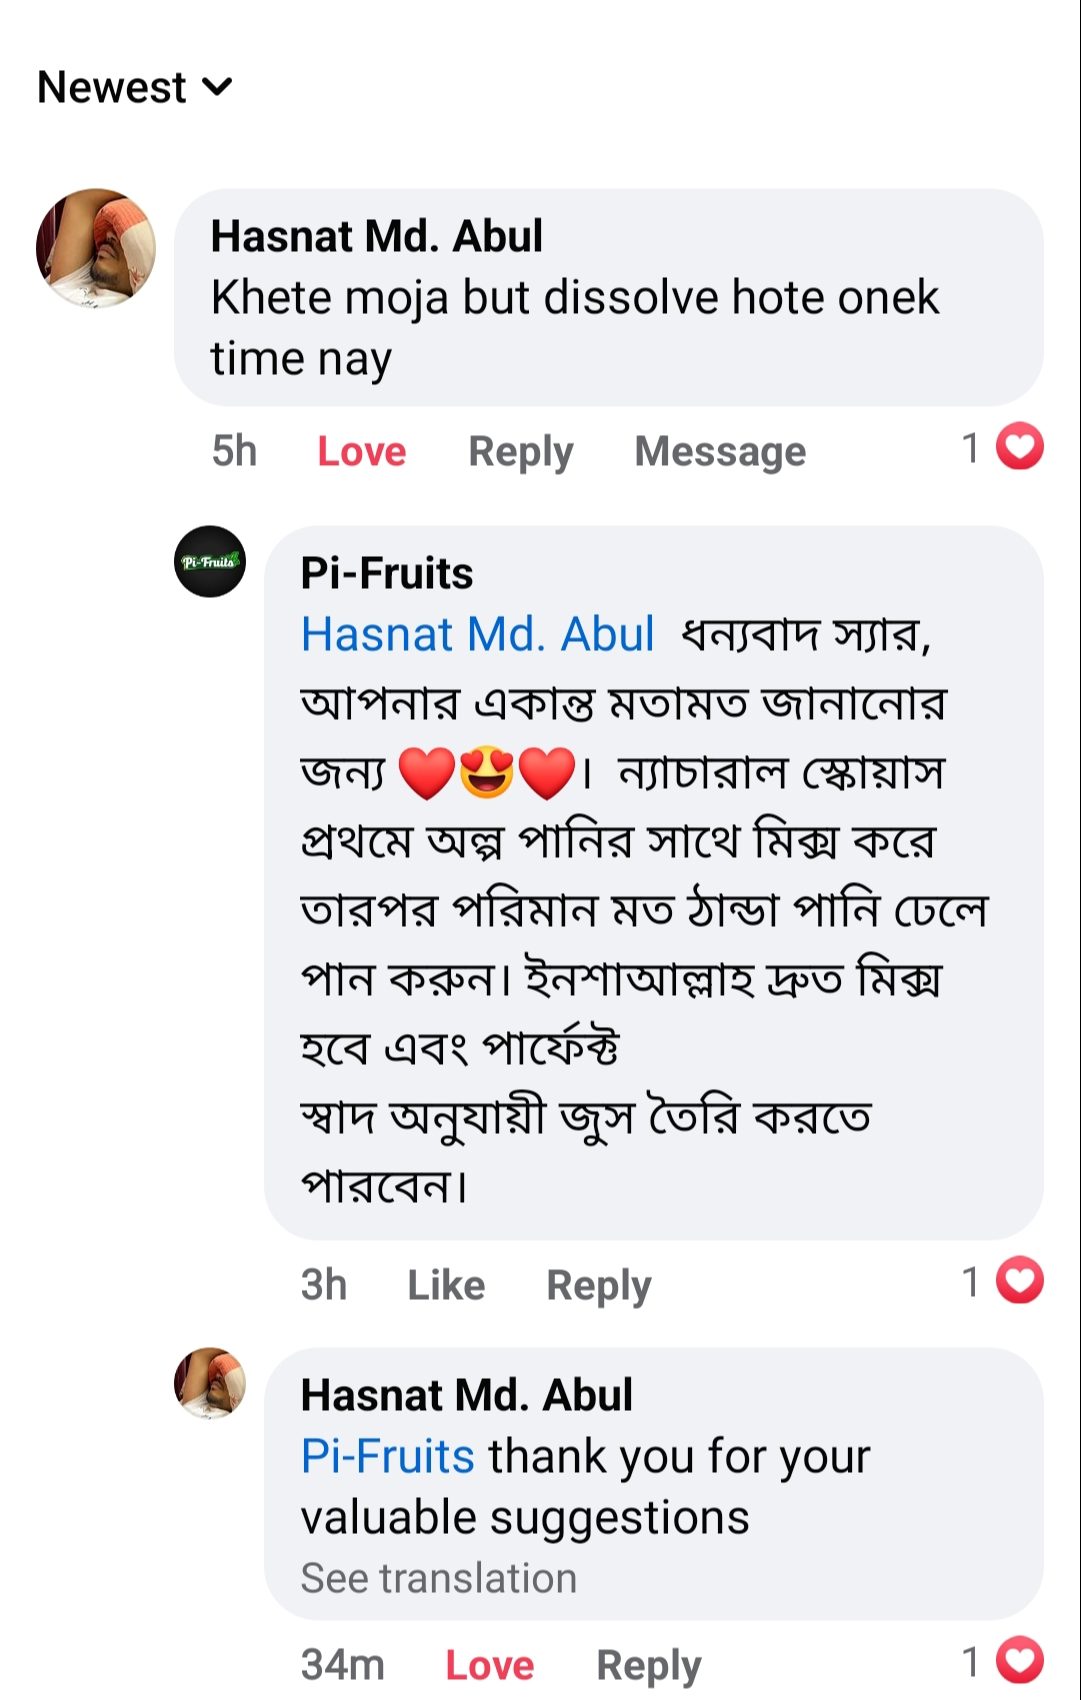Screen dimensions: 1081x1700
Task: Open Hasnat Md. Abul name on first comment
Action: (376, 237)
